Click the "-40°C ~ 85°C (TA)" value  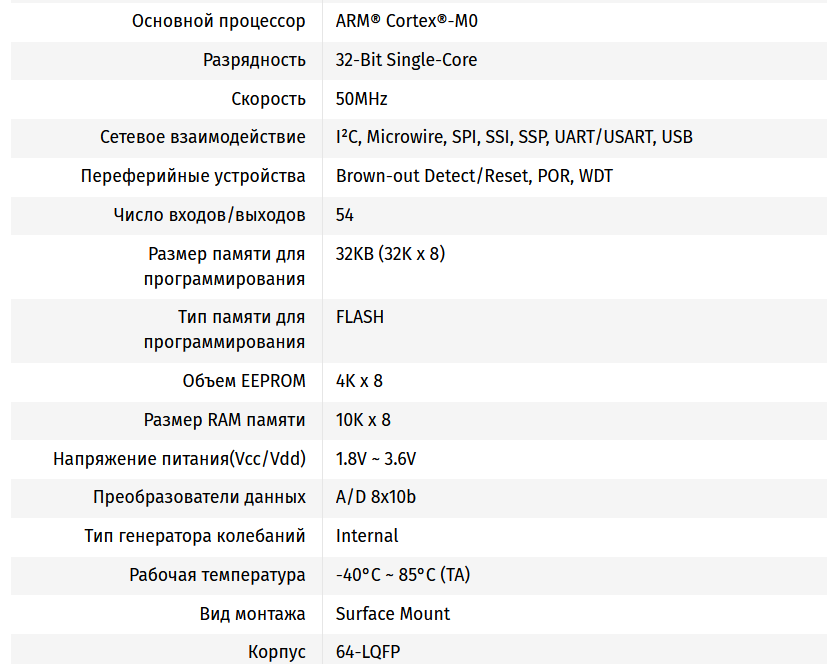403,575
